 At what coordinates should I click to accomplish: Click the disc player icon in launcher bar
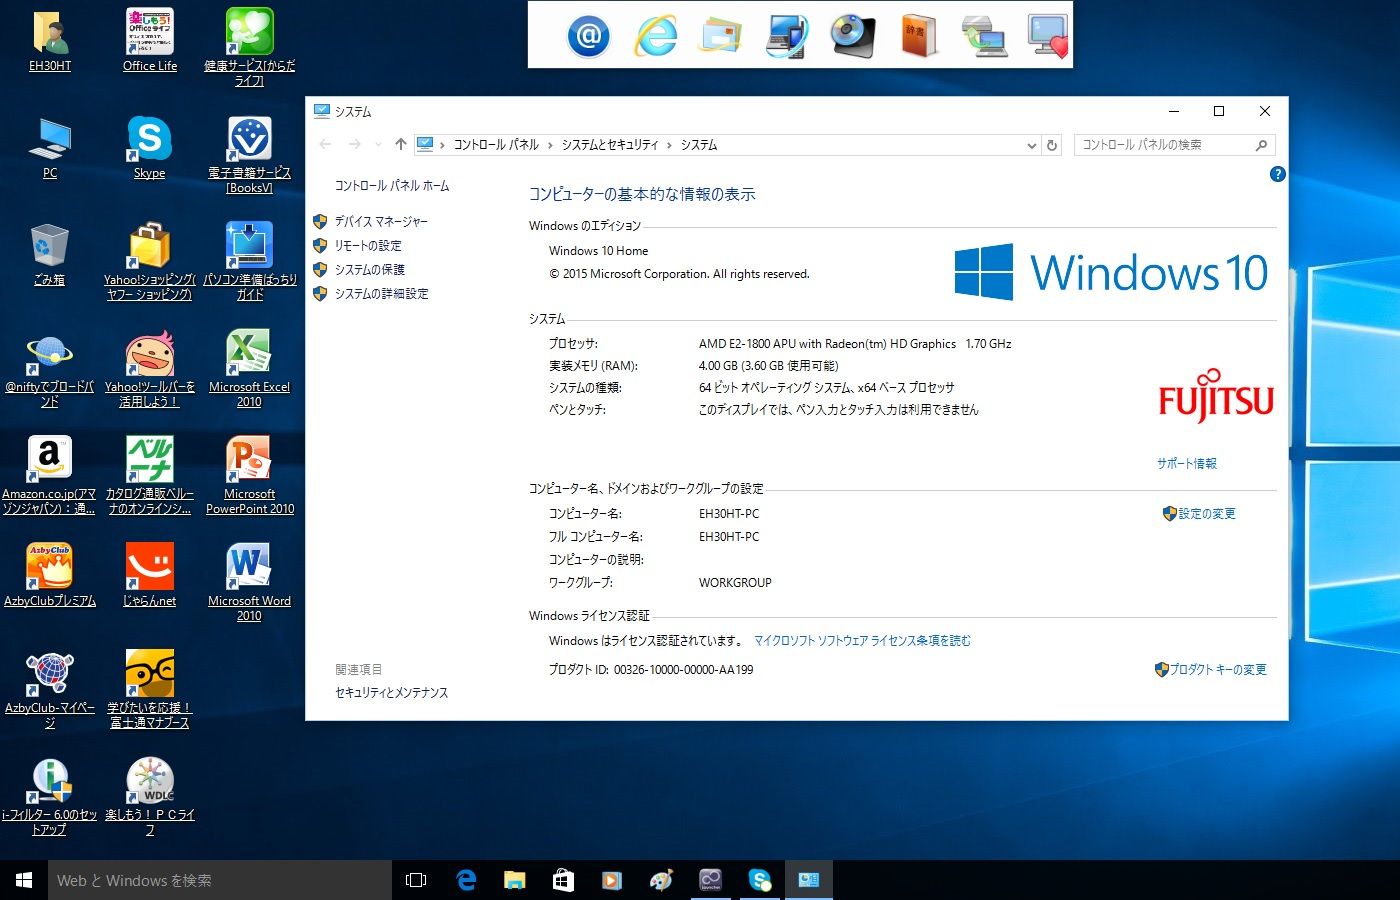(x=853, y=36)
